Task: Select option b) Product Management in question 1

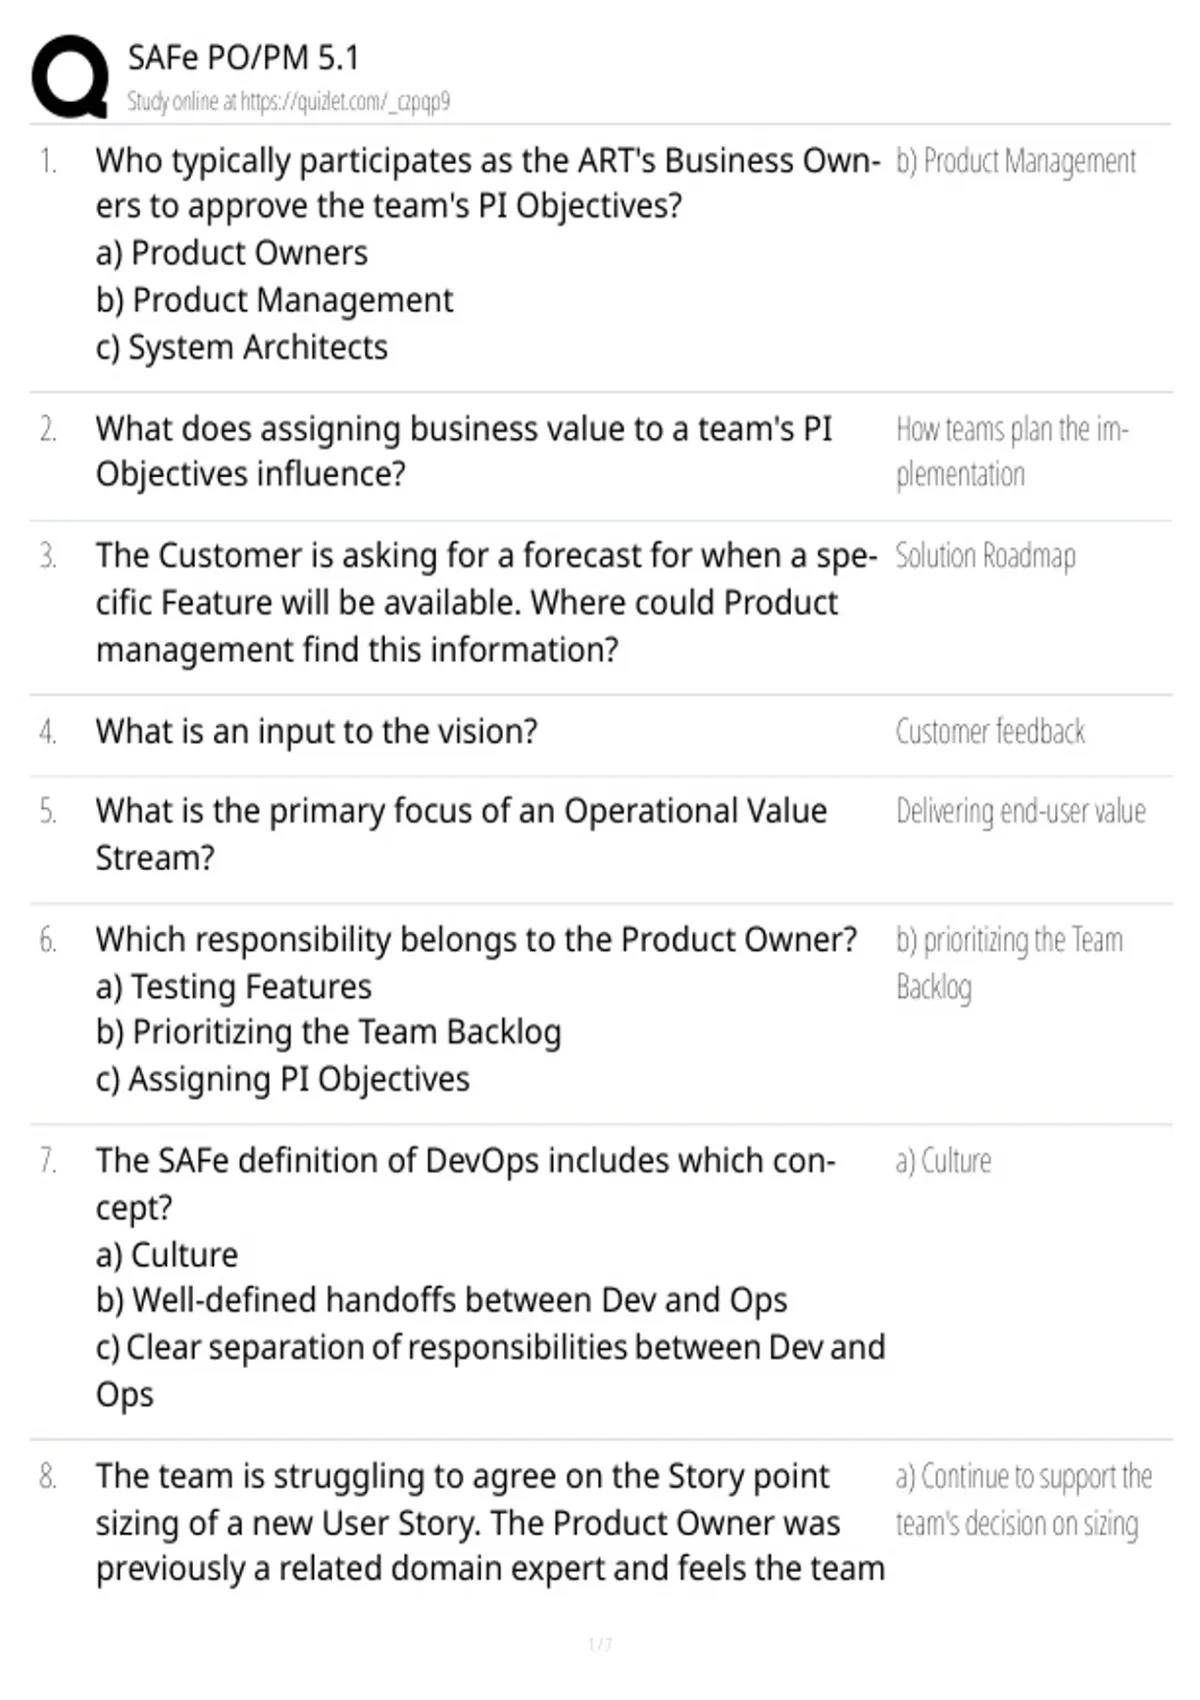Action: coord(275,300)
